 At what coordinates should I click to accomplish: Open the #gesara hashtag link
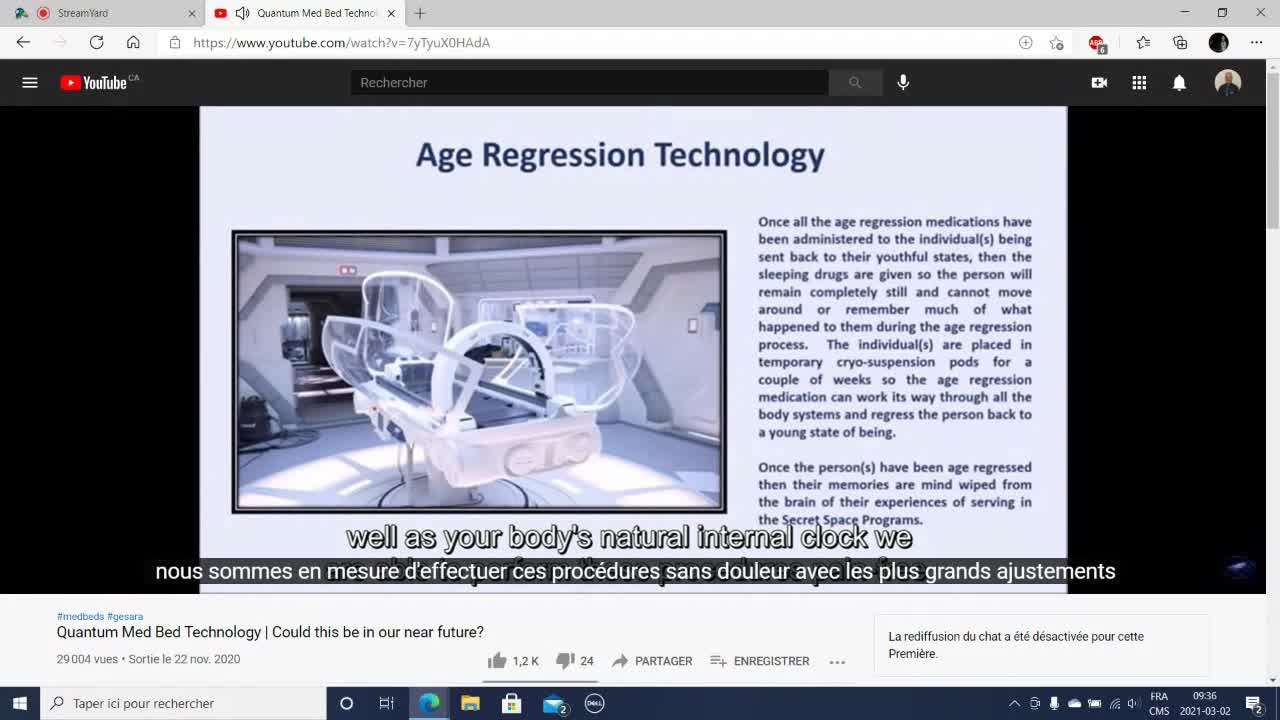click(125, 616)
